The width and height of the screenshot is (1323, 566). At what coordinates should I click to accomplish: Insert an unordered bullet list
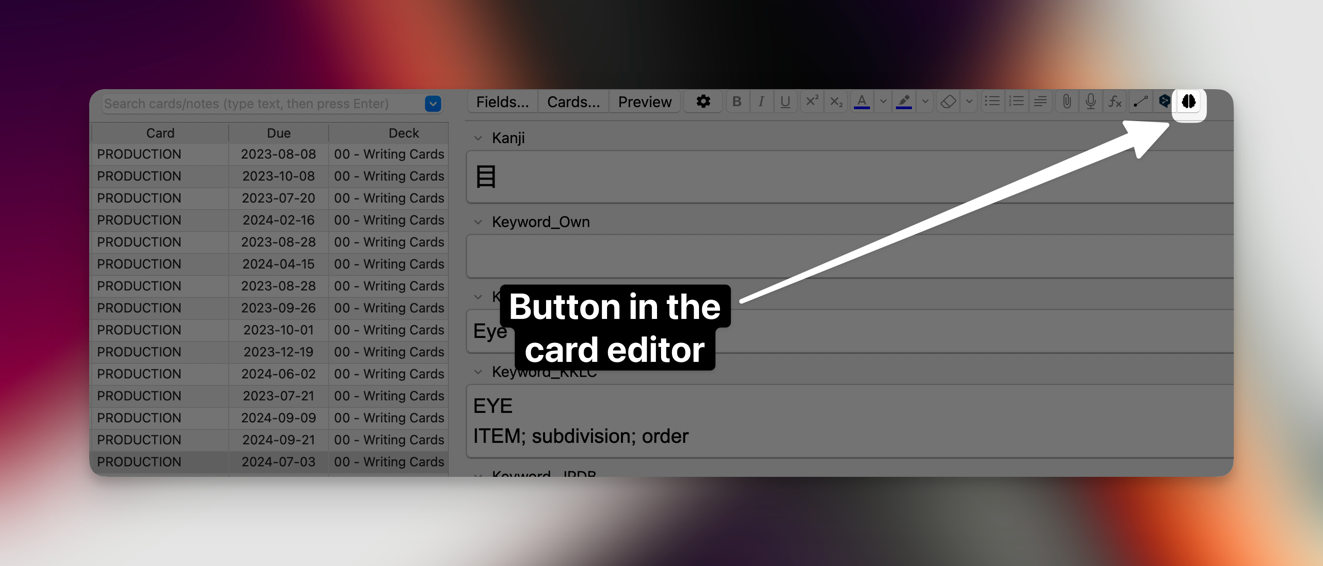click(992, 102)
